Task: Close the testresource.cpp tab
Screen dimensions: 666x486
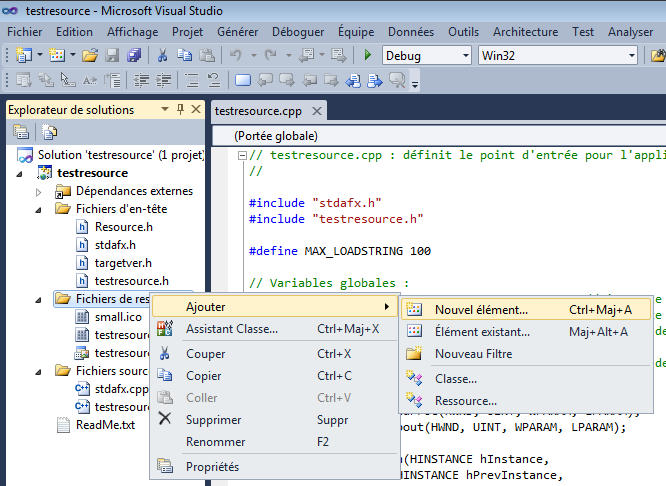Action: [317, 111]
